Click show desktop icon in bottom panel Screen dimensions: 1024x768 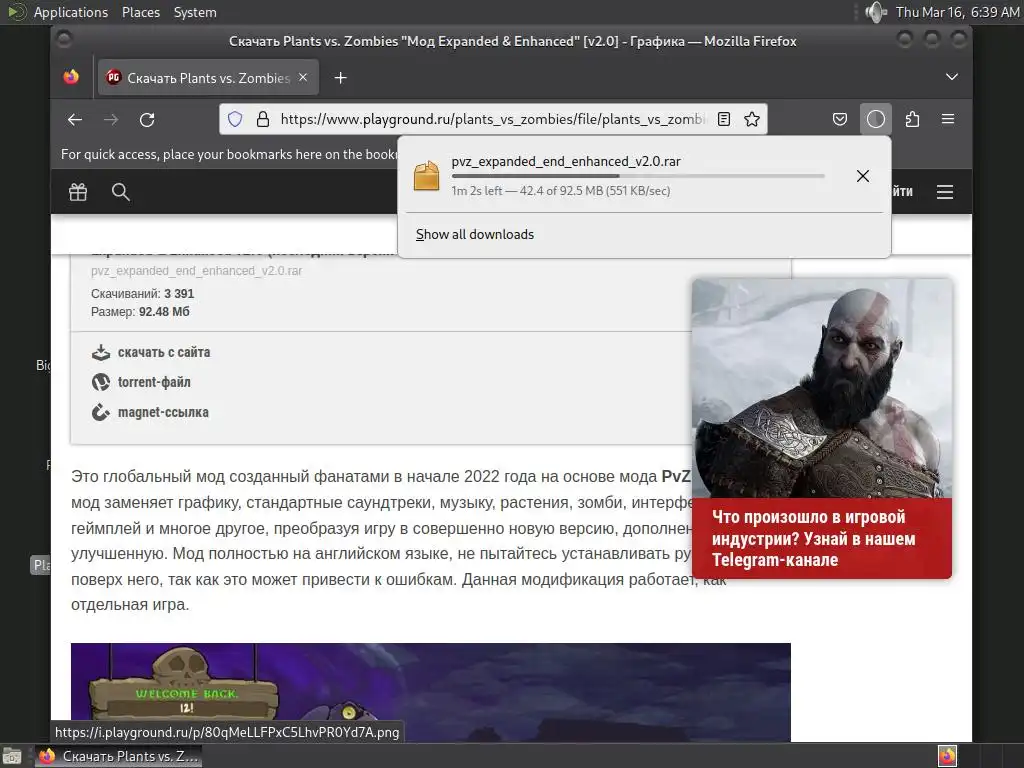point(12,756)
